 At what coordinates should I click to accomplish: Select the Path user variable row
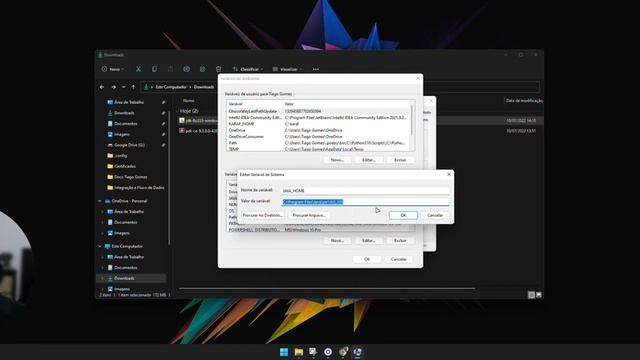click(318, 143)
